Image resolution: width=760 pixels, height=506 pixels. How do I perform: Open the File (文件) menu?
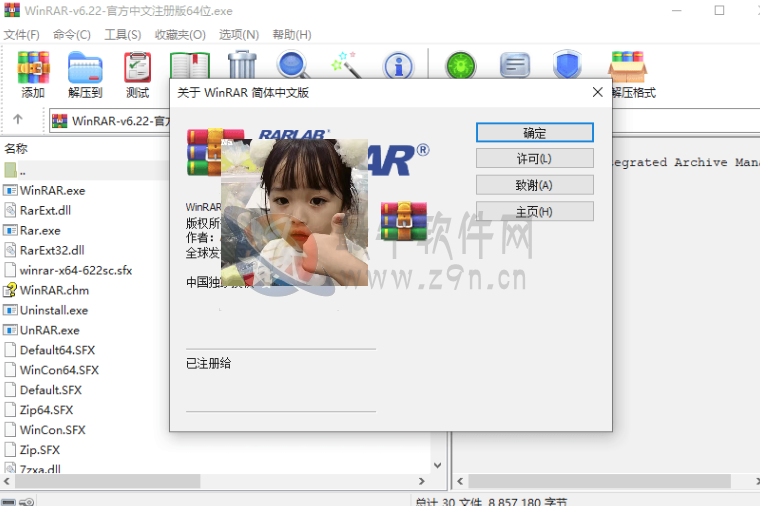[21, 34]
